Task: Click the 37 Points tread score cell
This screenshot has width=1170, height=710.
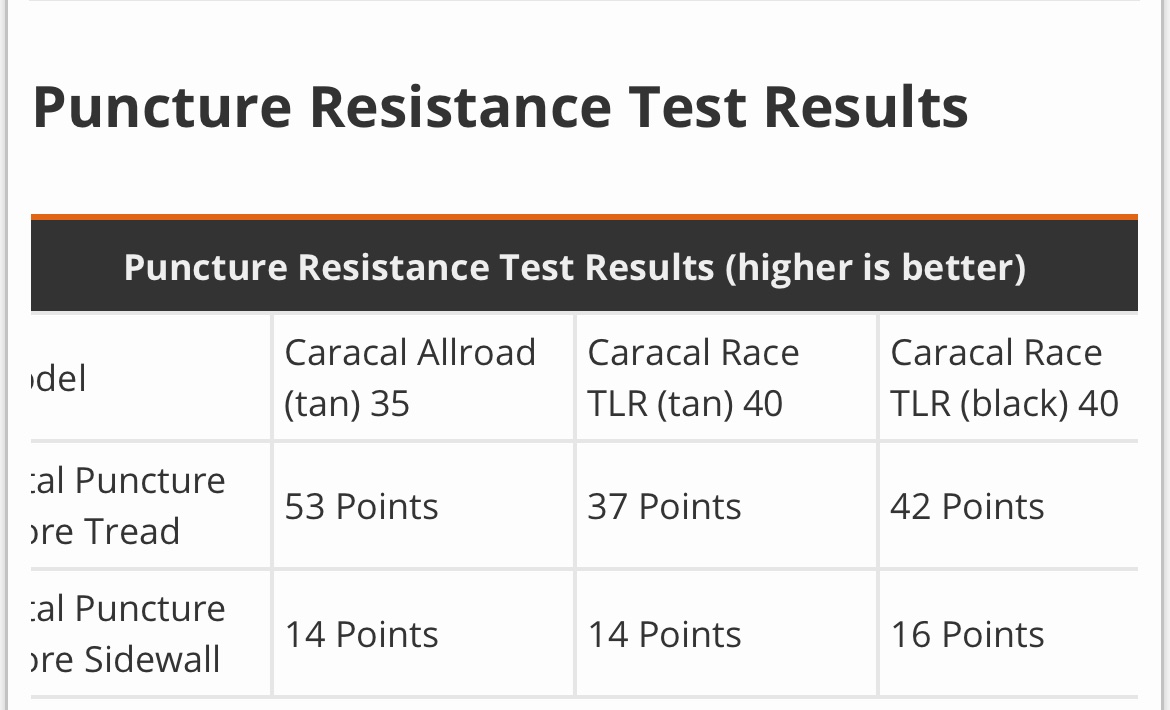Action: 664,507
